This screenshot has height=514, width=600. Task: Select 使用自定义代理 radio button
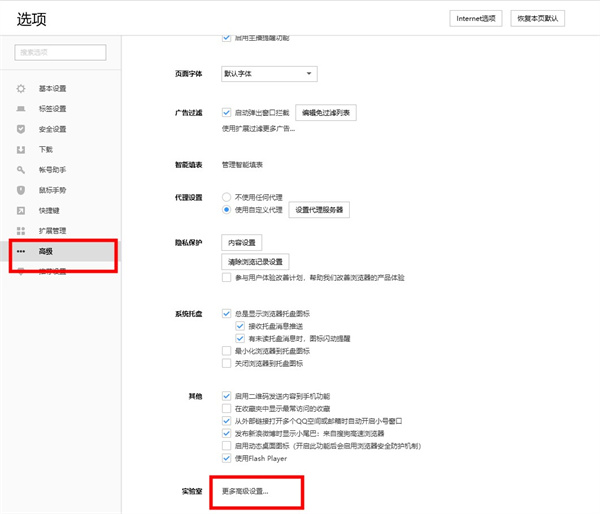point(226,210)
